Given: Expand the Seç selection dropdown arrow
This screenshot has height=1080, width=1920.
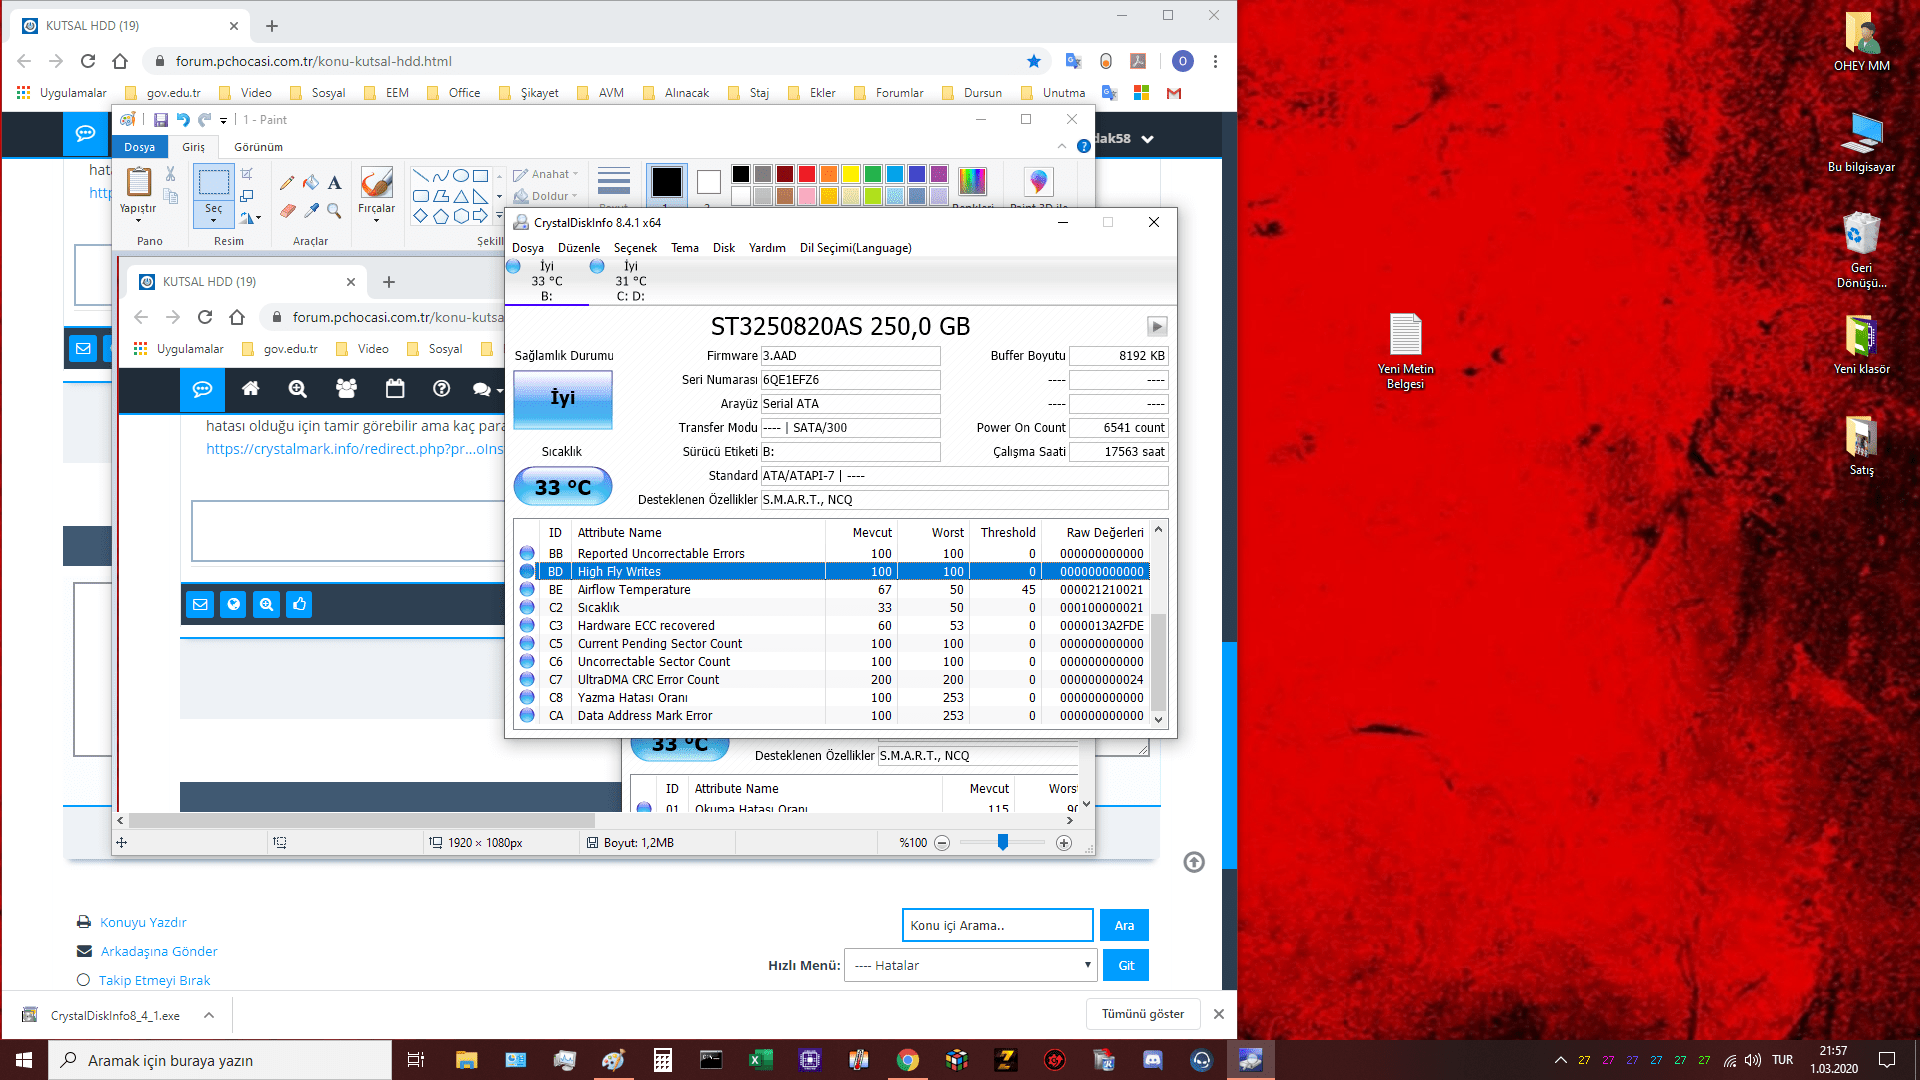Looking at the screenshot, I should [x=213, y=220].
